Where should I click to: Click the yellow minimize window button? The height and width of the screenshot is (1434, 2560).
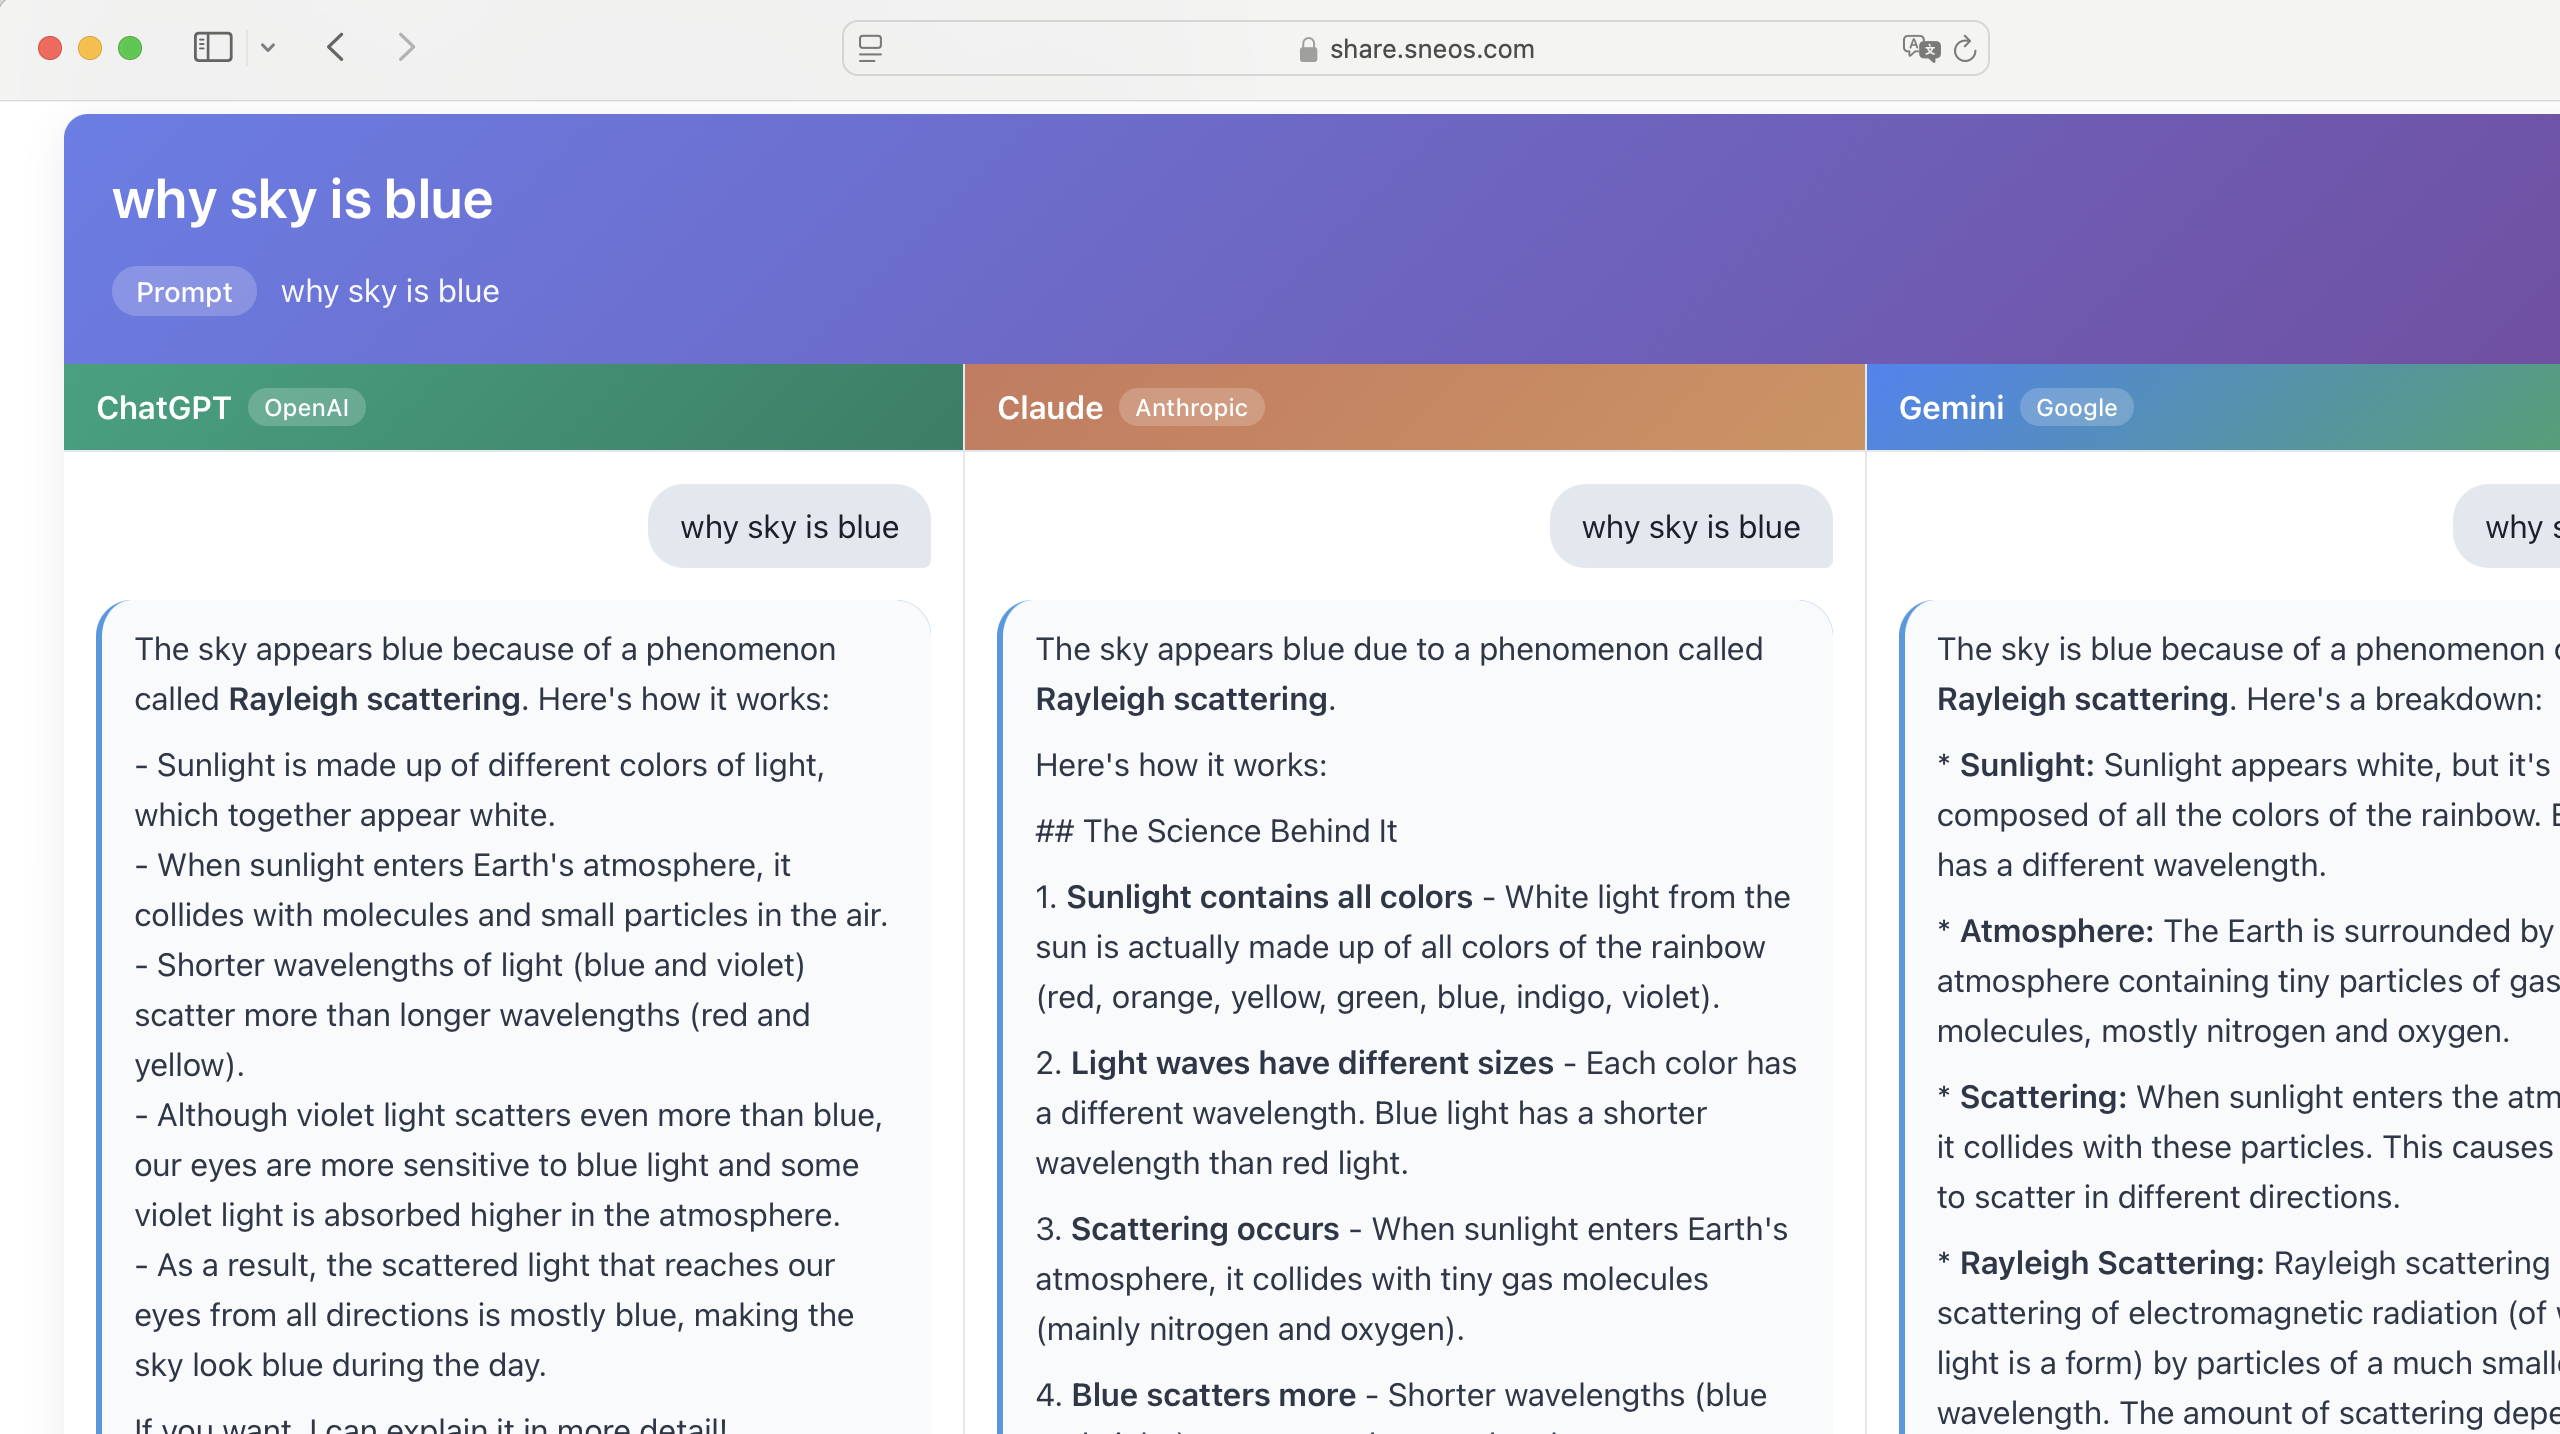pyautogui.click(x=89, y=48)
